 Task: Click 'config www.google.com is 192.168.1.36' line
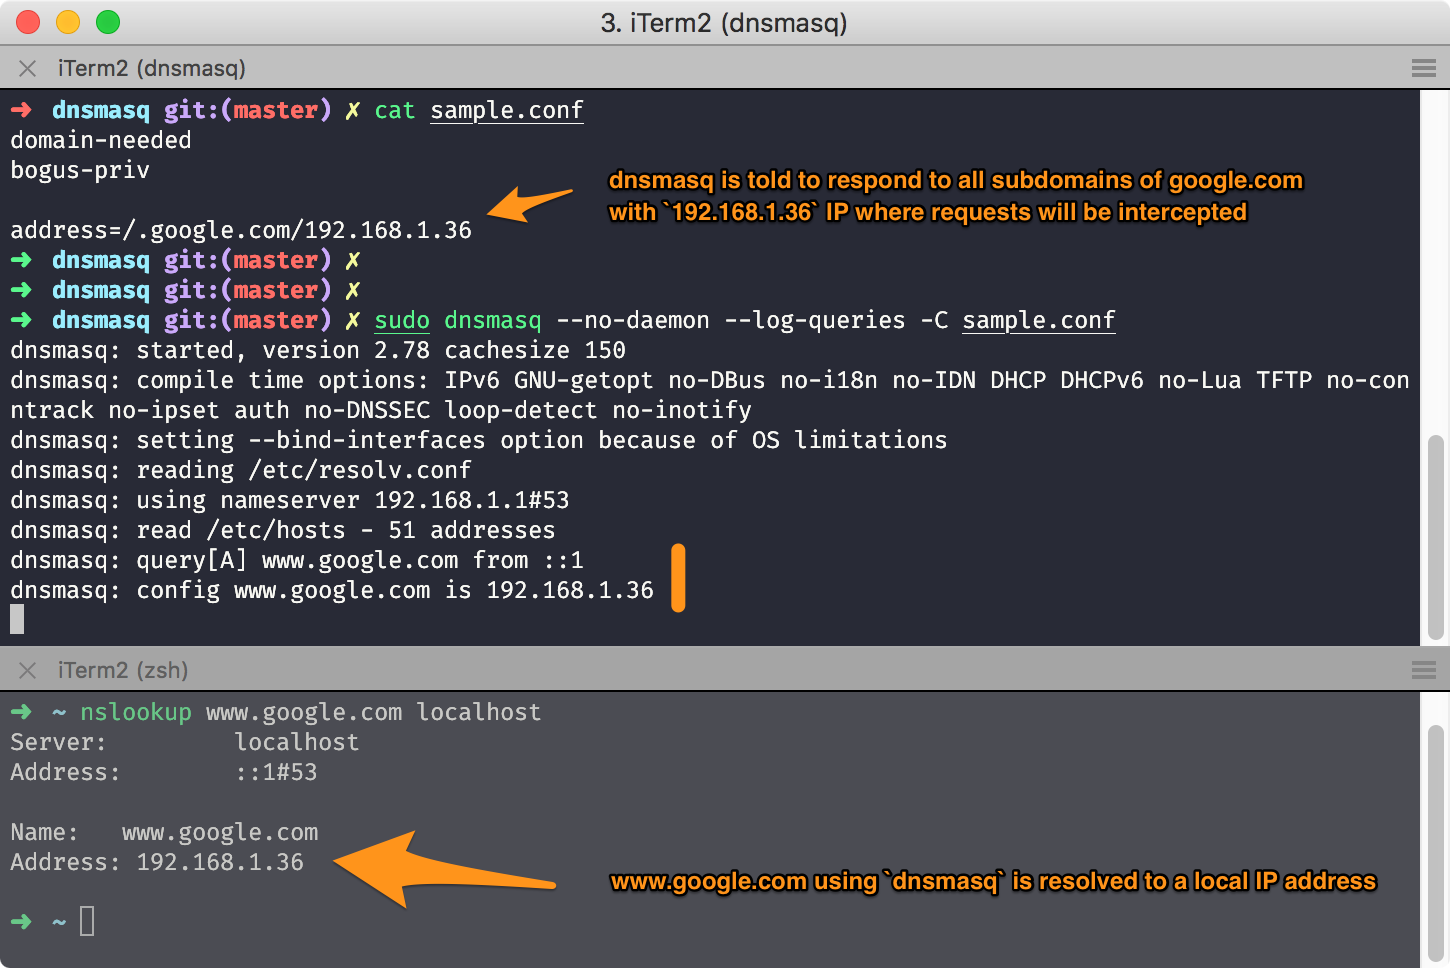(x=332, y=590)
